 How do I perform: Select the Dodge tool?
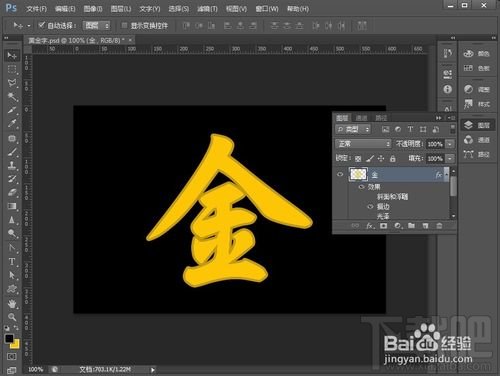12,234
